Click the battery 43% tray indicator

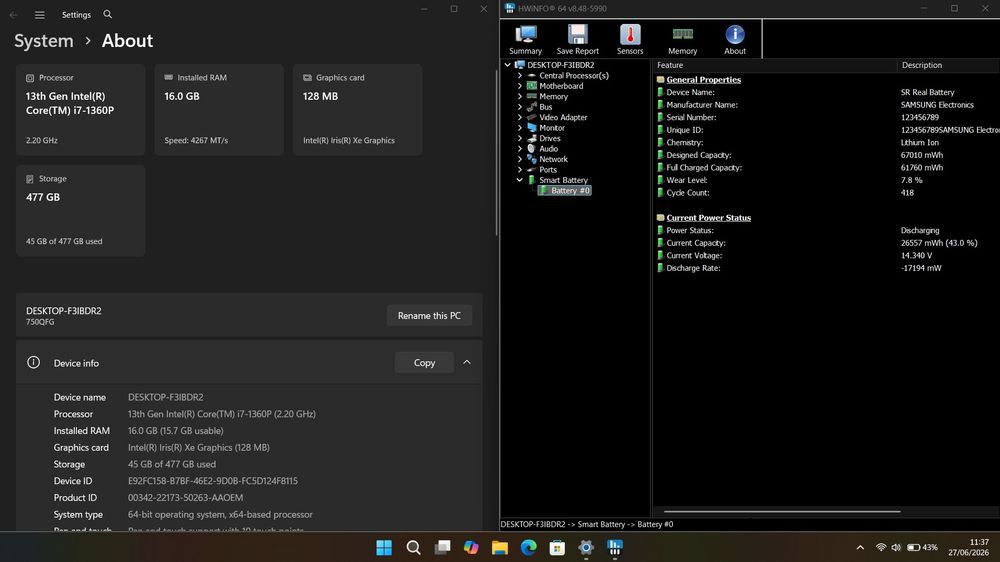922,547
